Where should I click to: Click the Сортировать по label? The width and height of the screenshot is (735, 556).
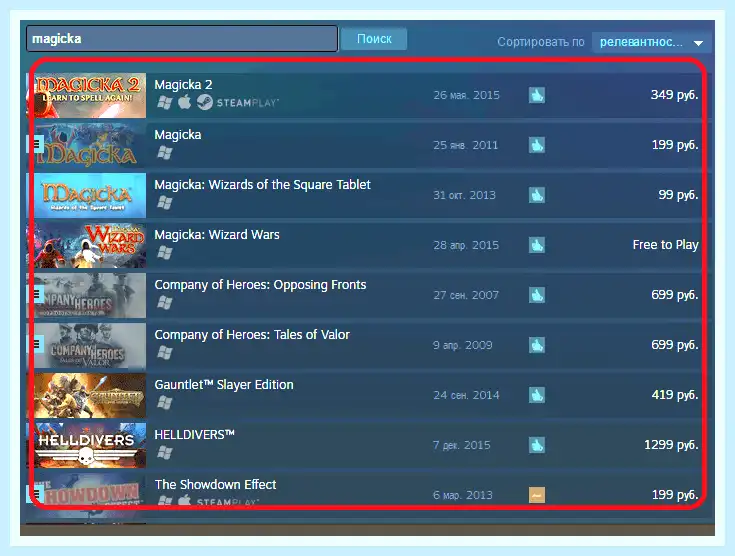click(540, 42)
